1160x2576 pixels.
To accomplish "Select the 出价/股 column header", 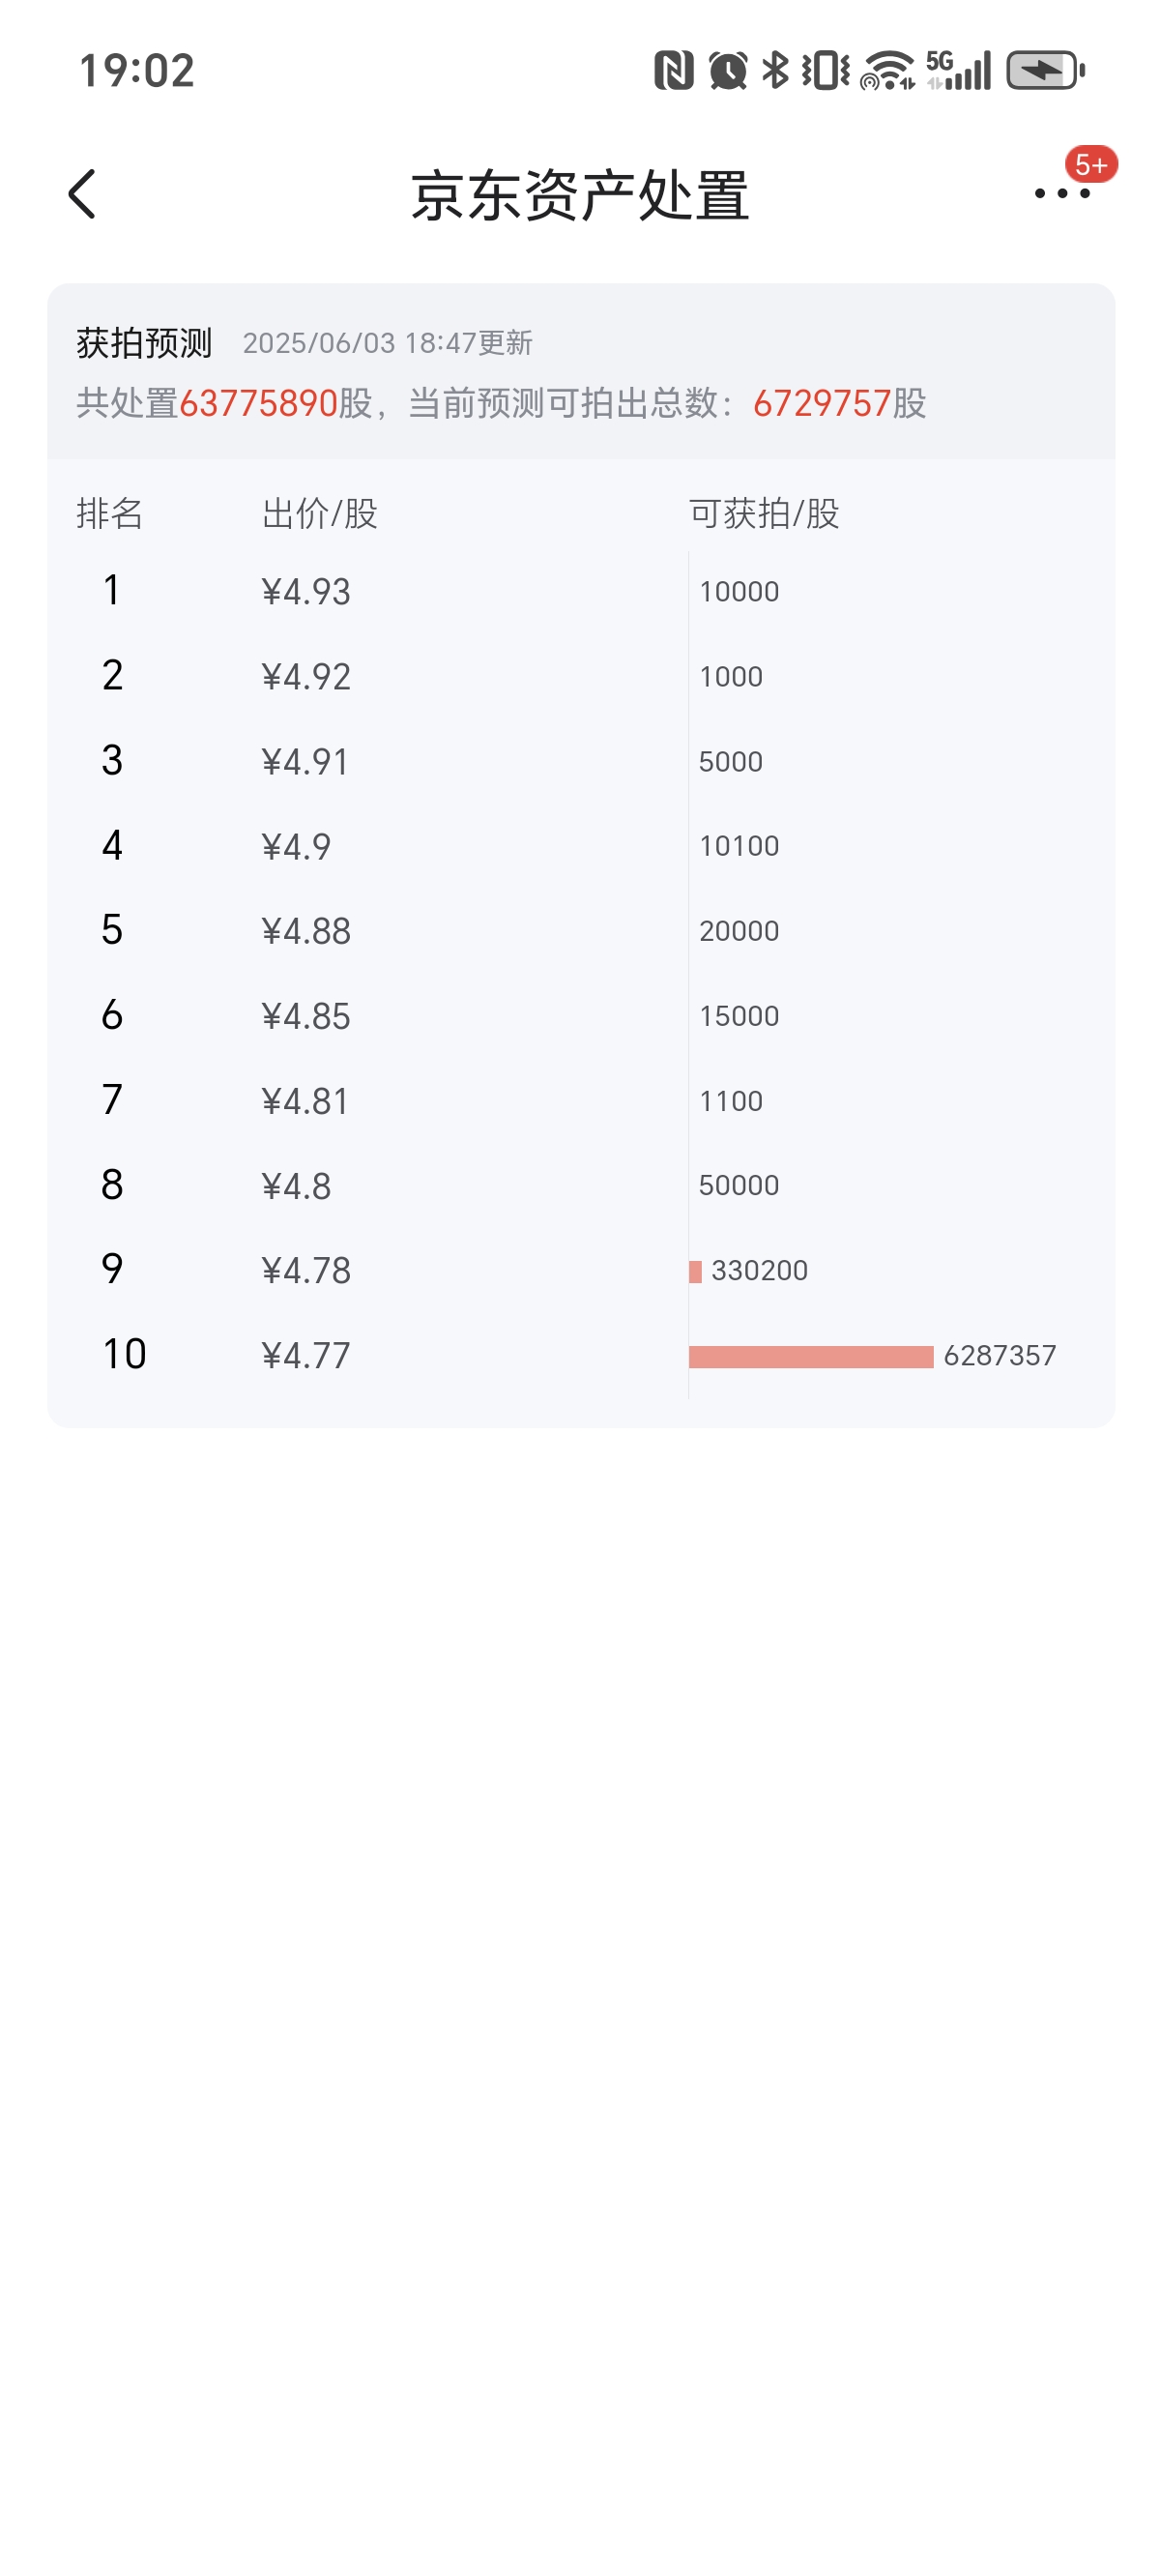I will click(x=319, y=514).
